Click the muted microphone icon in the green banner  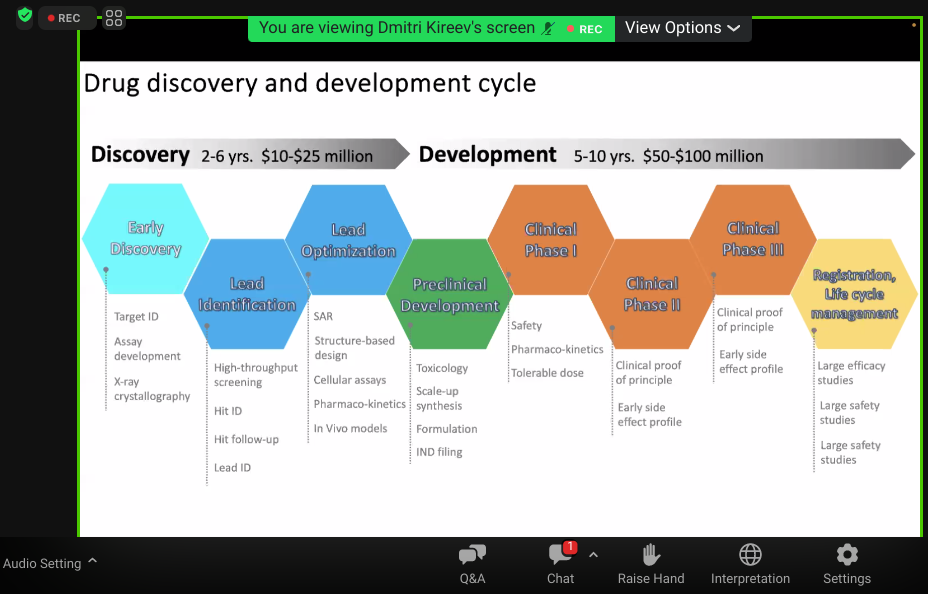click(548, 29)
